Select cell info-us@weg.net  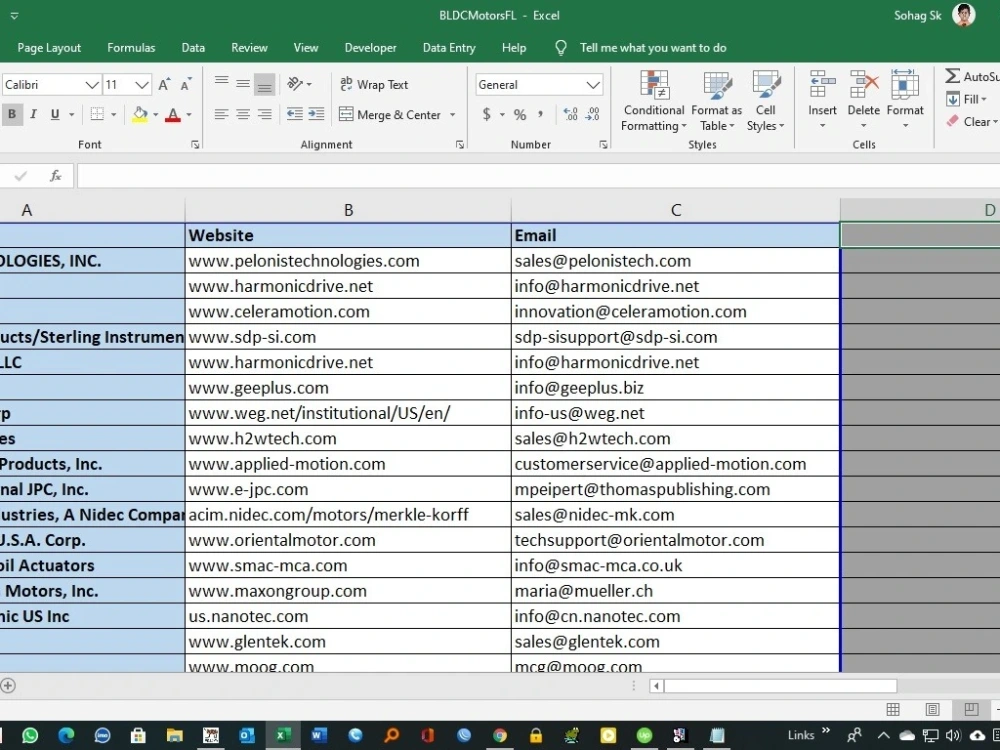tap(675, 413)
